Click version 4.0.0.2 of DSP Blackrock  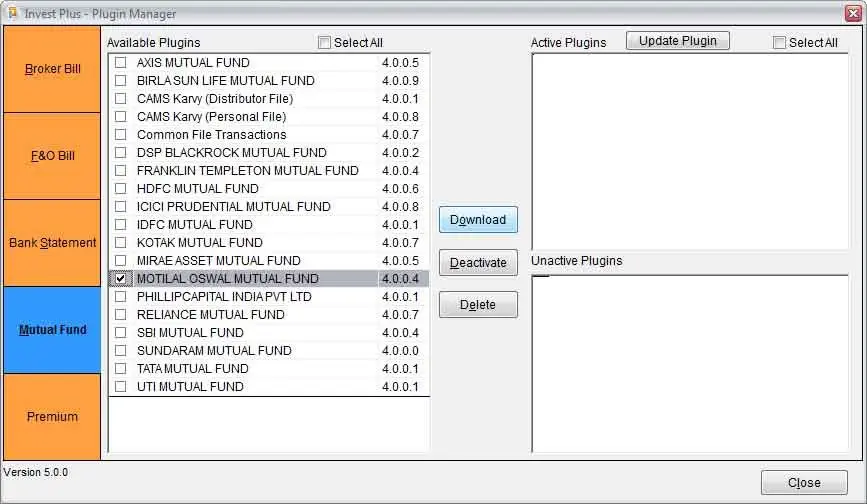[400, 153]
